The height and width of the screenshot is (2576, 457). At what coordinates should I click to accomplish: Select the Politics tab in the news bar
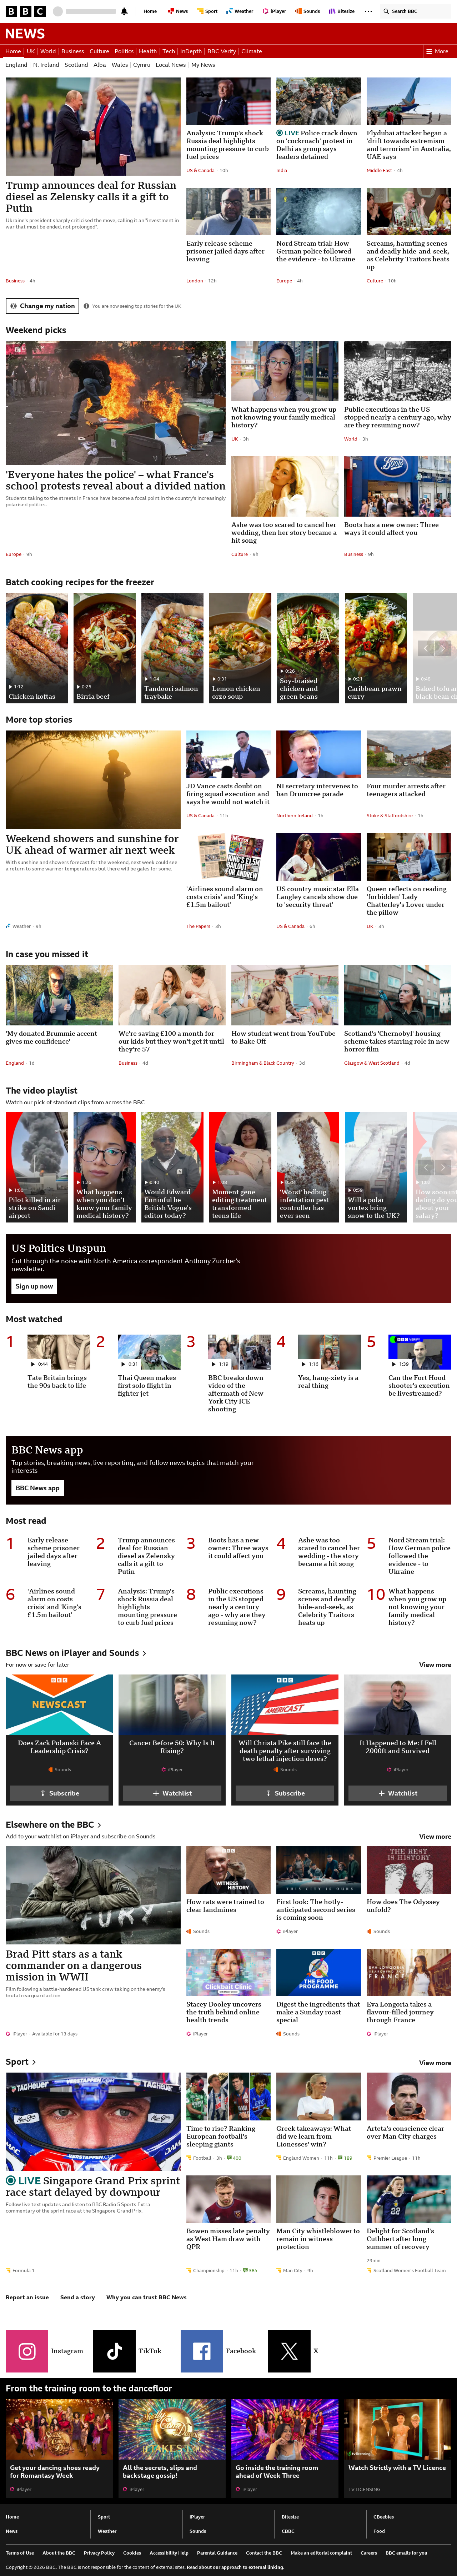coord(124,51)
